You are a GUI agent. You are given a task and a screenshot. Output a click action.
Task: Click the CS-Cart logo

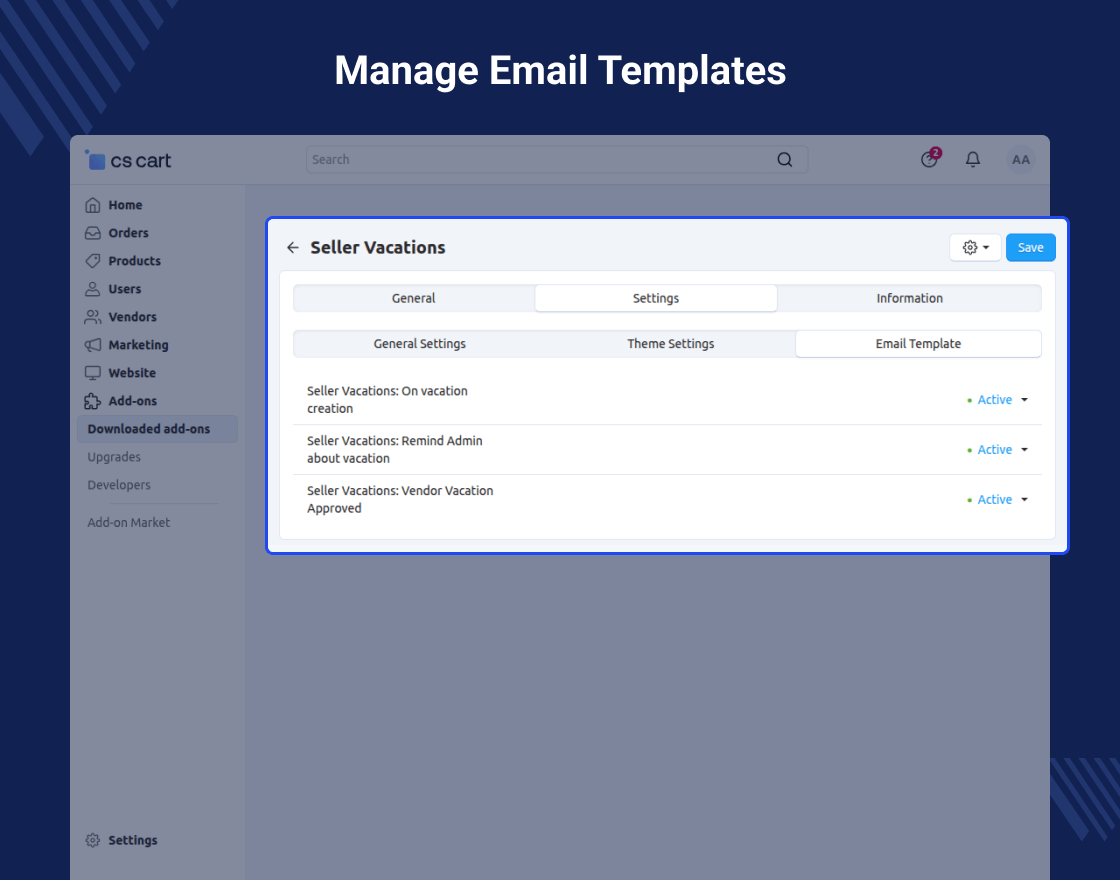(x=128, y=160)
